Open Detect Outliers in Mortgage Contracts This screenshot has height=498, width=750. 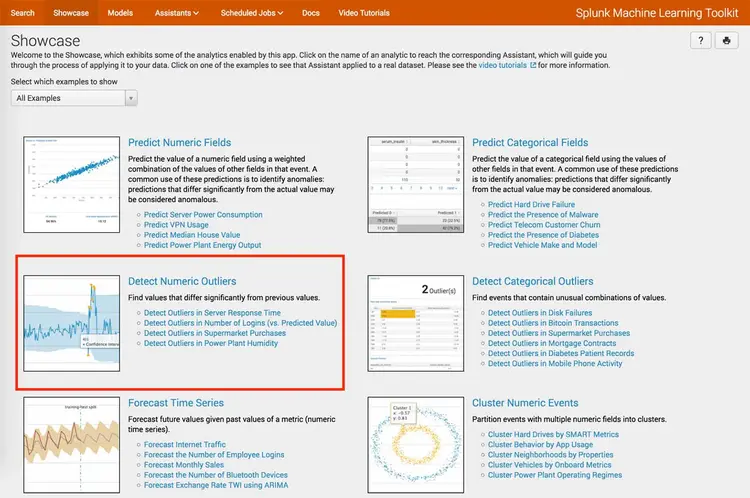tap(552, 343)
